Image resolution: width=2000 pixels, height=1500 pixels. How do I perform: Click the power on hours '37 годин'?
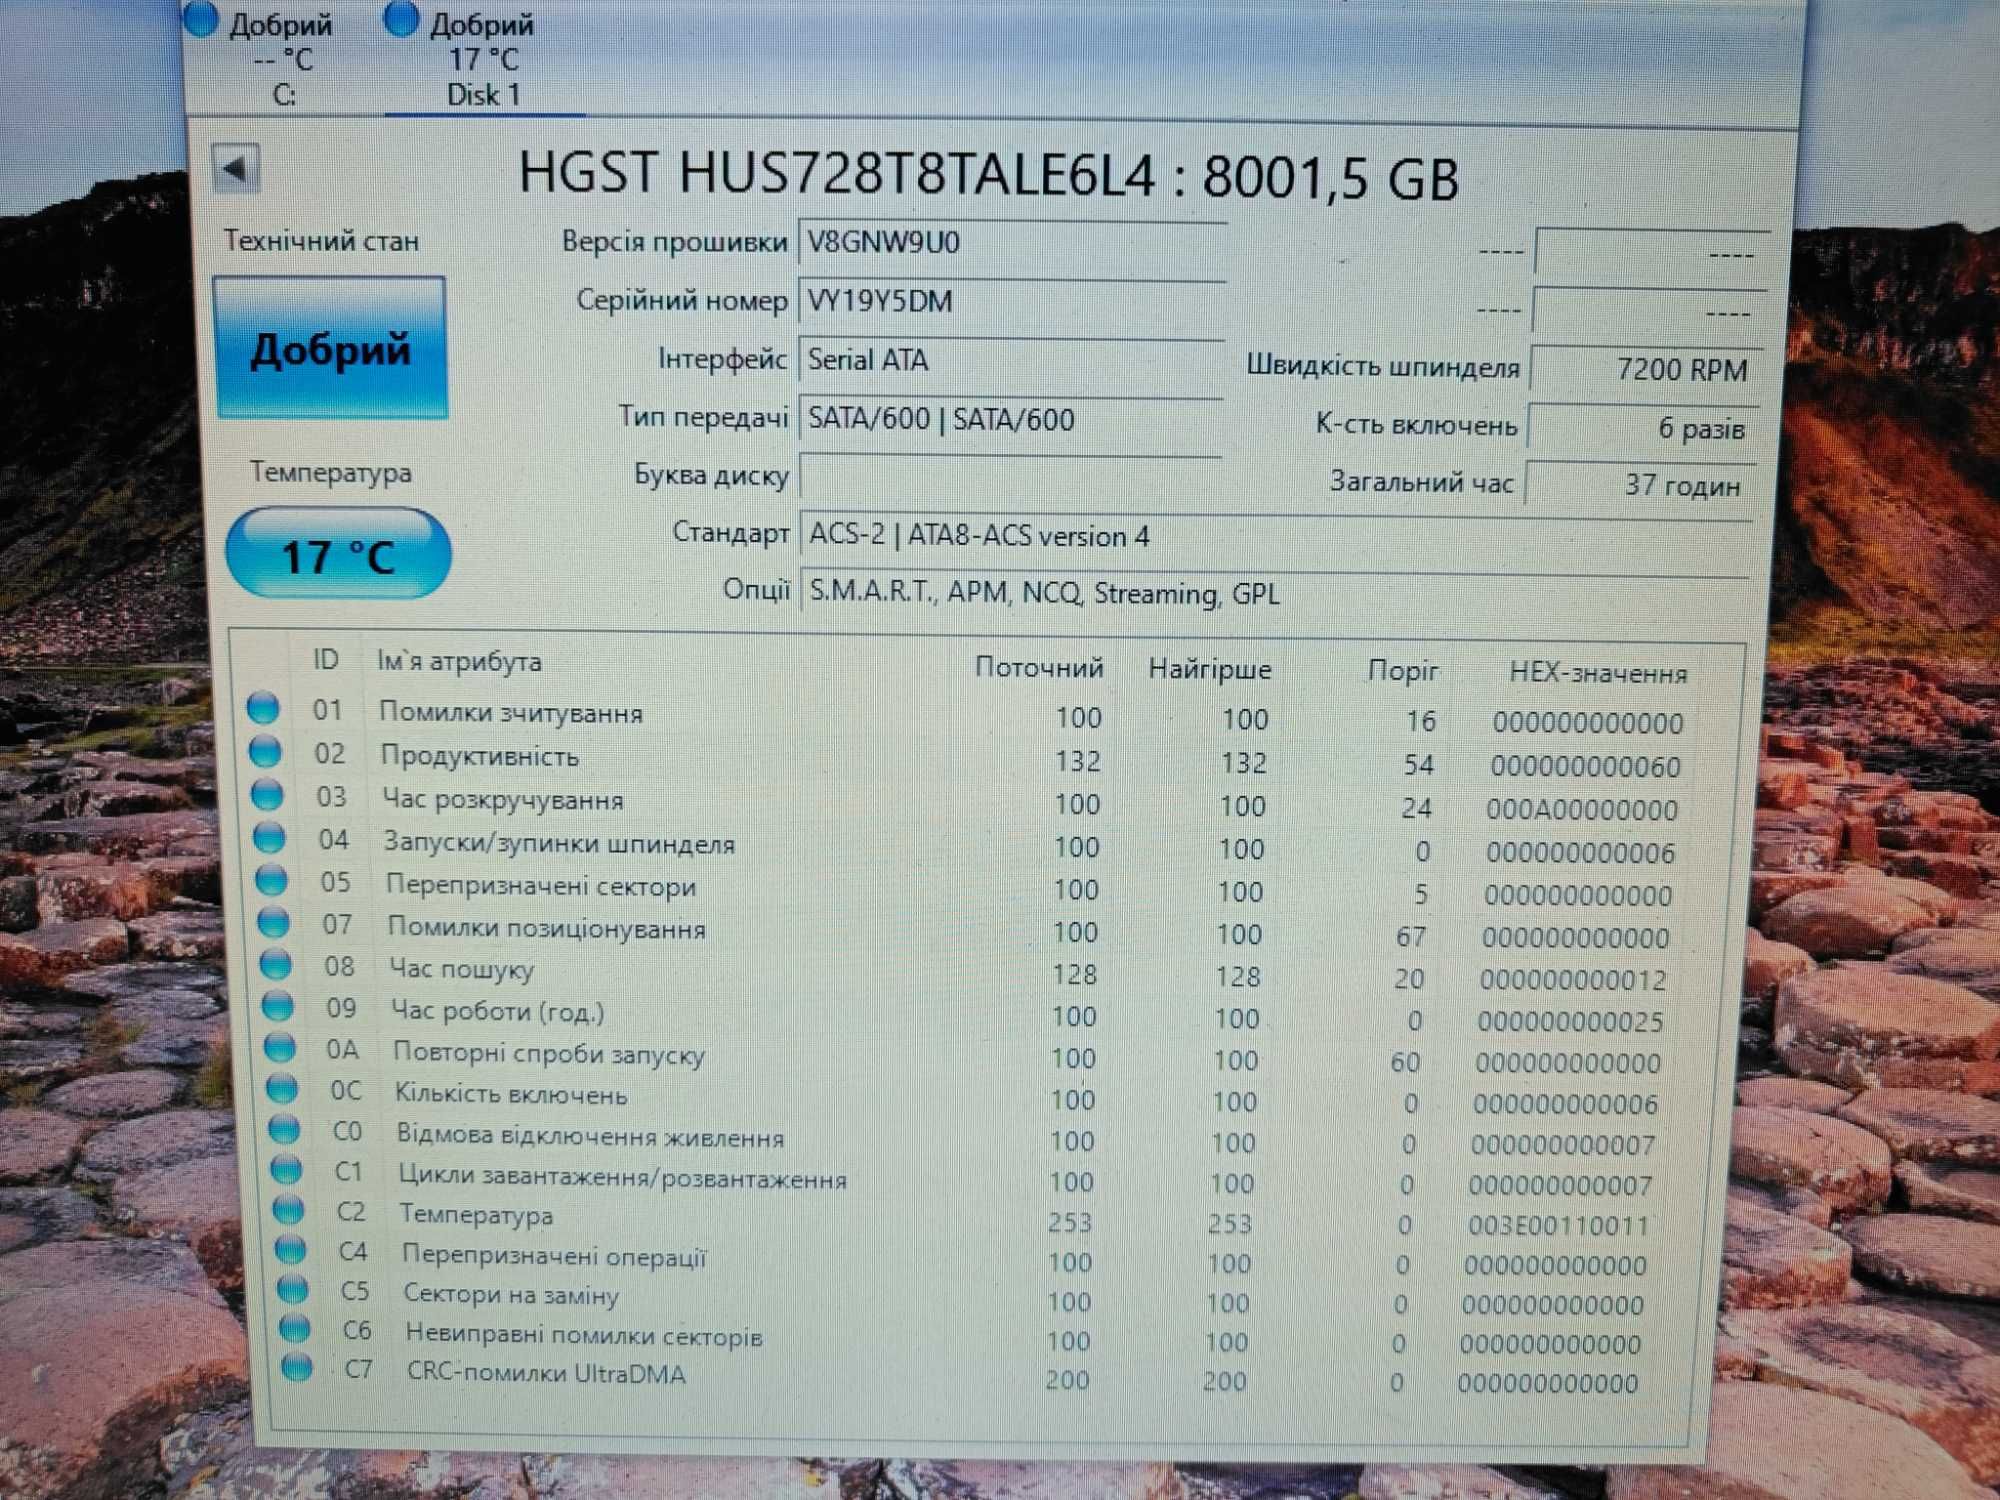pyautogui.click(x=1640, y=485)
